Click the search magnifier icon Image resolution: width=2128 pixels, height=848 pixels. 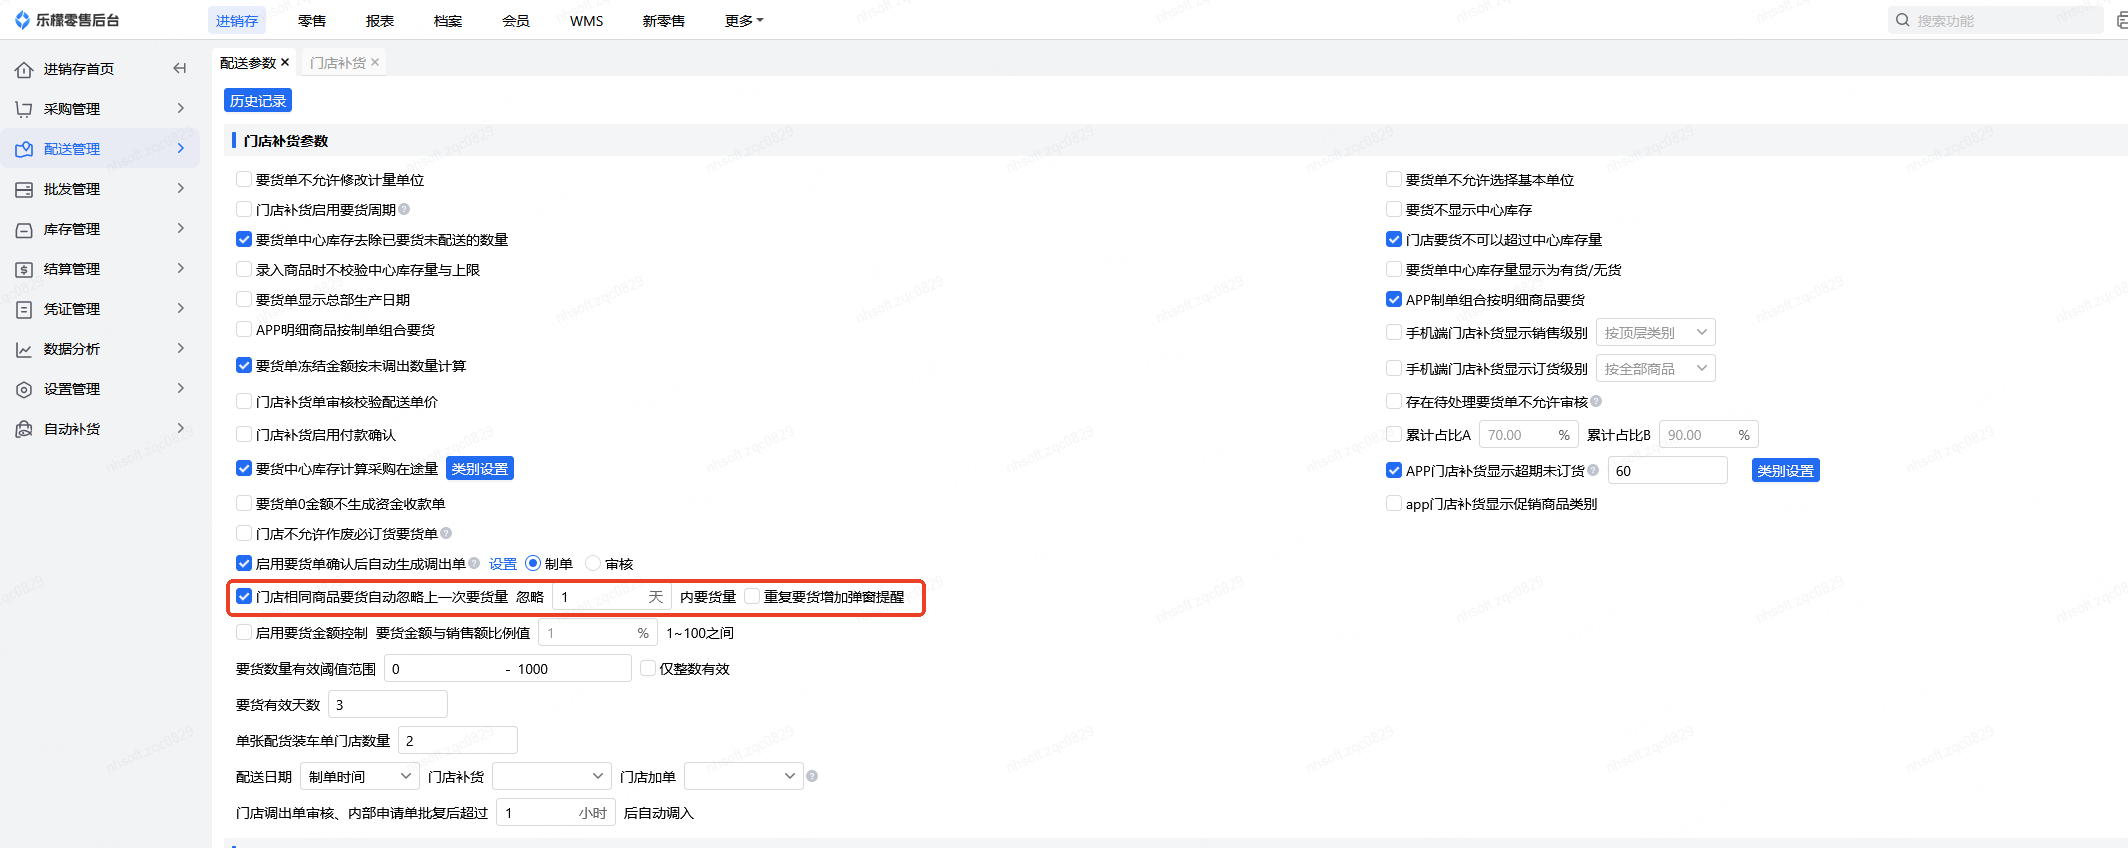point(1902,20)
